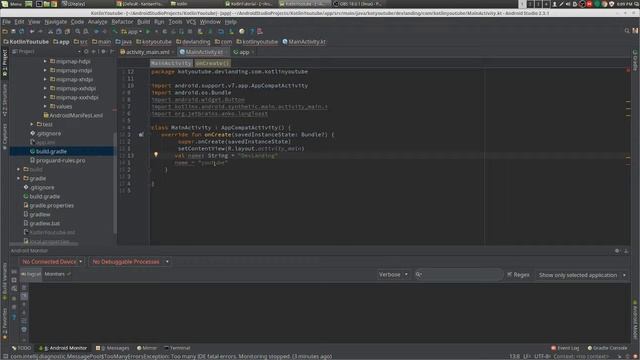Switch to the app editor tab
This screenshot has height=360, width=640.
point(244,52)
